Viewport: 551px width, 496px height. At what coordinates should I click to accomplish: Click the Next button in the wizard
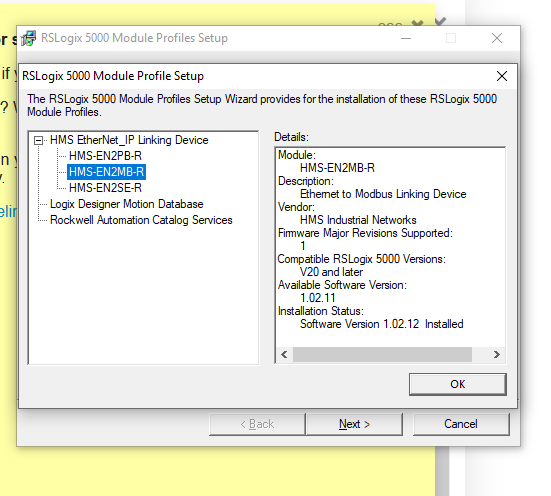coord(354,424)
